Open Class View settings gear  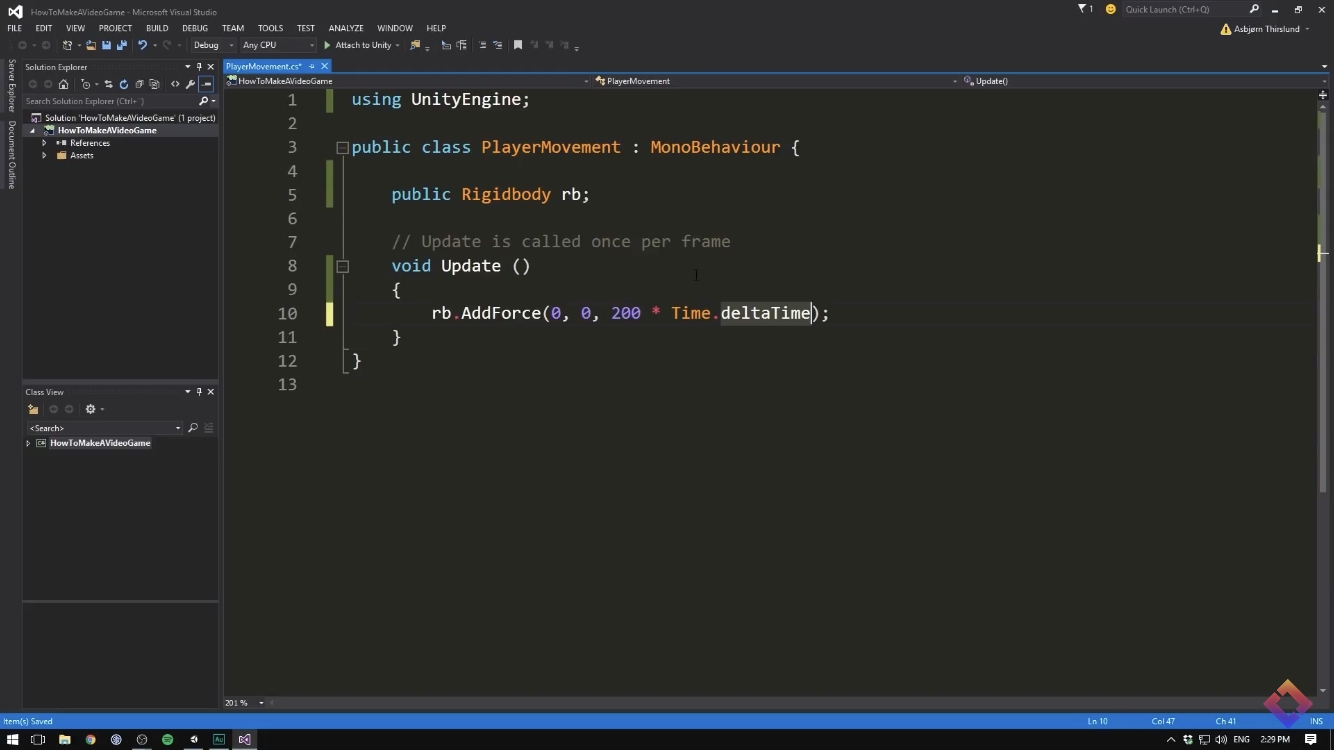coord(90,409)
